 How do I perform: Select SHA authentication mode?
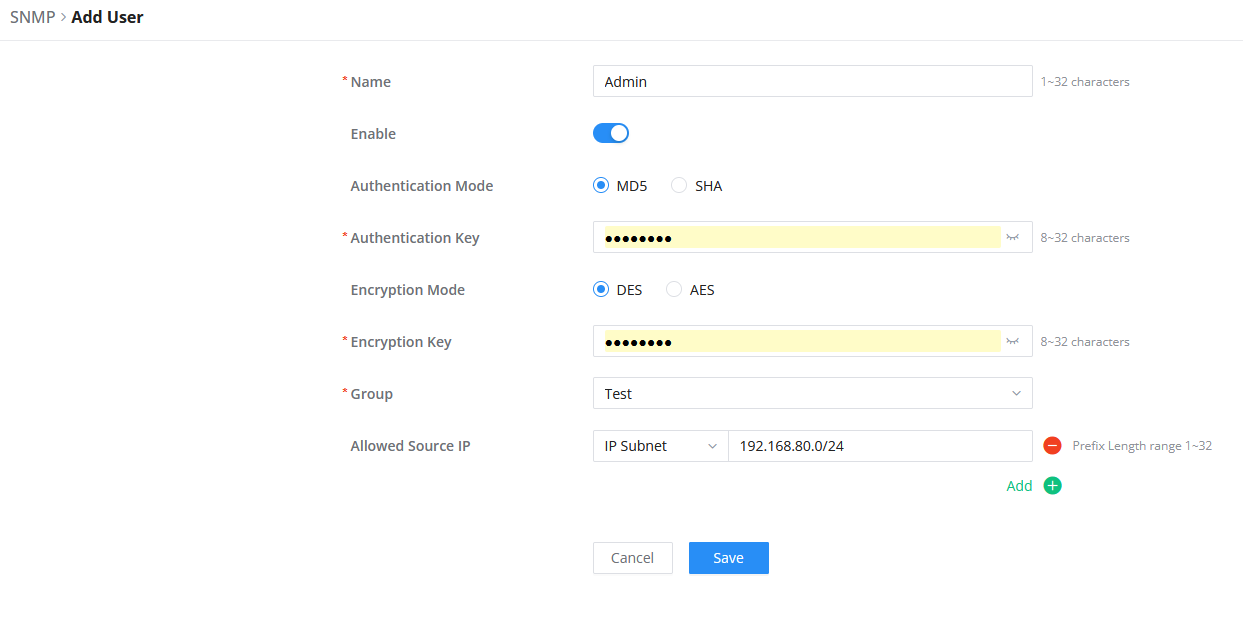coord(679,186)
